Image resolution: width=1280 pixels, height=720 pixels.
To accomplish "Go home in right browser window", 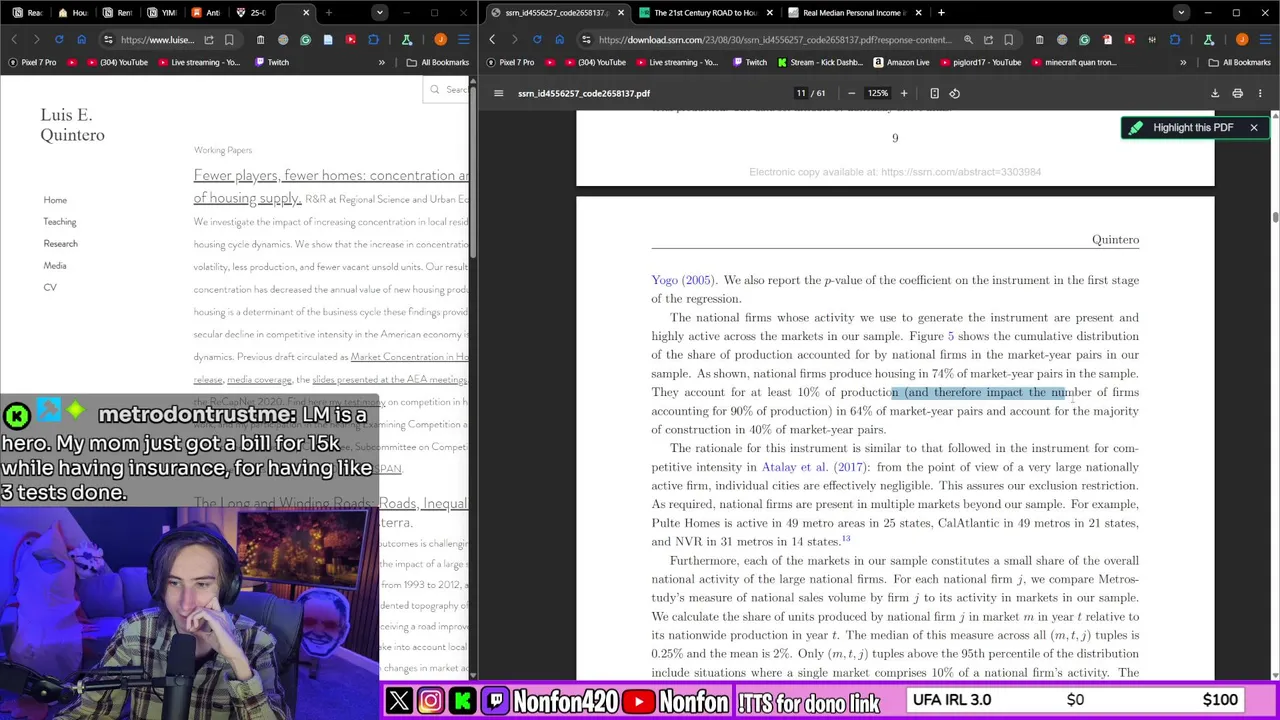I will [x=559, y=40].
